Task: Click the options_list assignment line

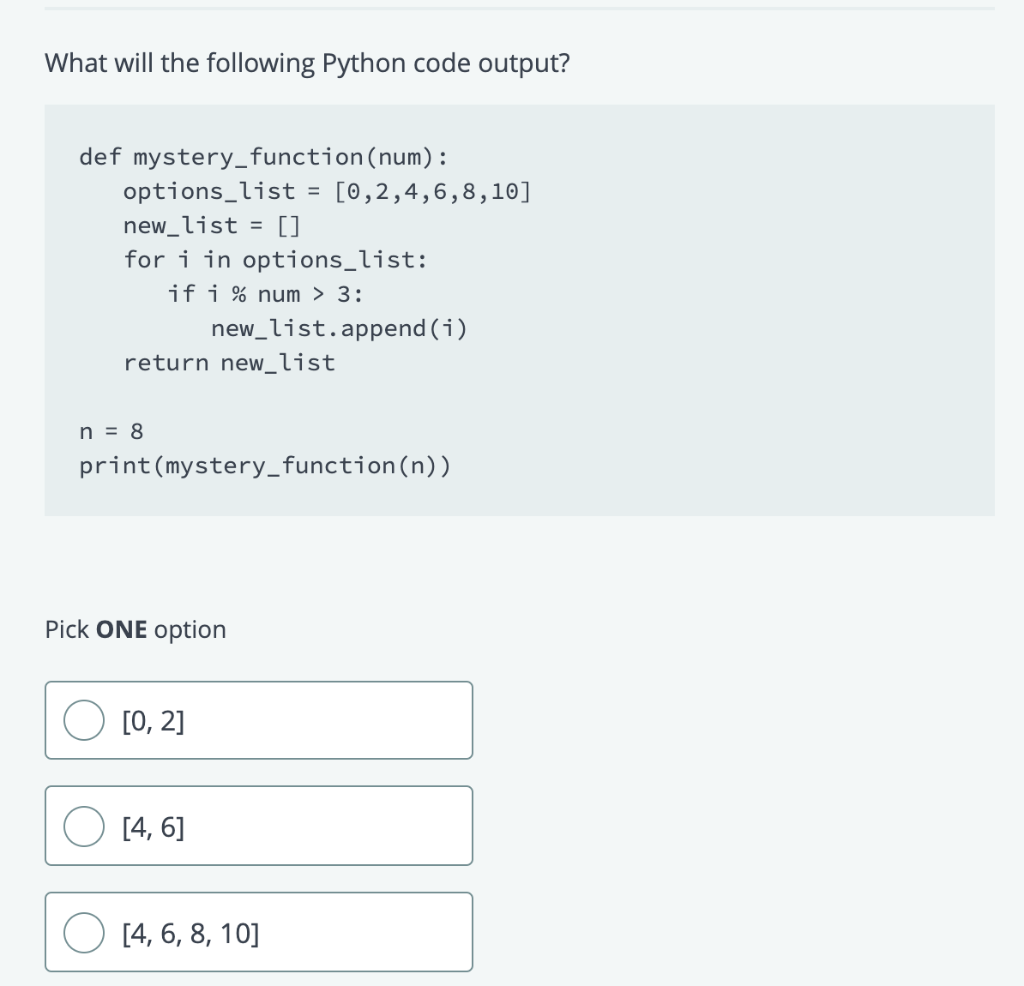Action: pos(327,191)
